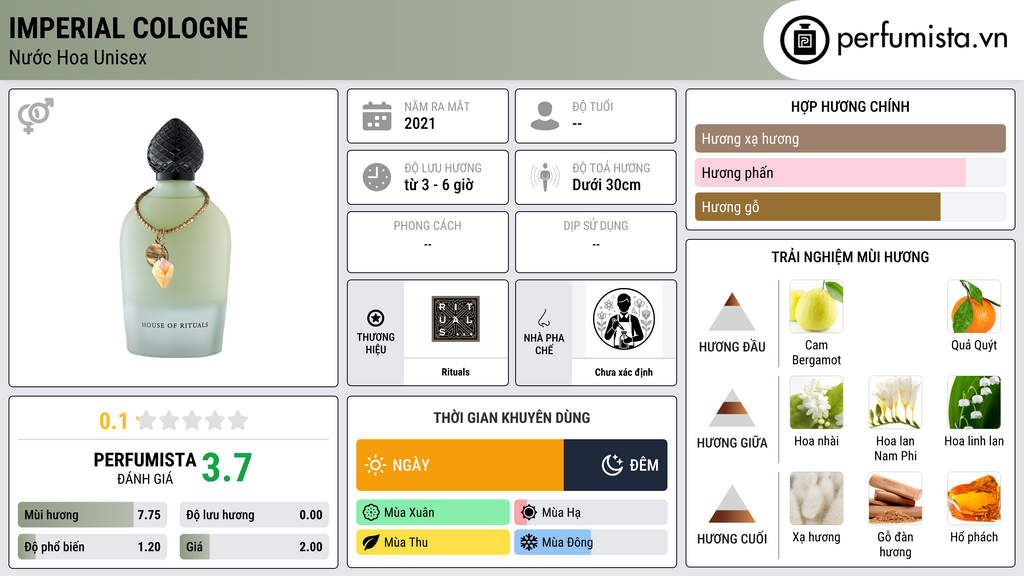
Task: Click the Hổ phách note image
Action: pos(974,498)
